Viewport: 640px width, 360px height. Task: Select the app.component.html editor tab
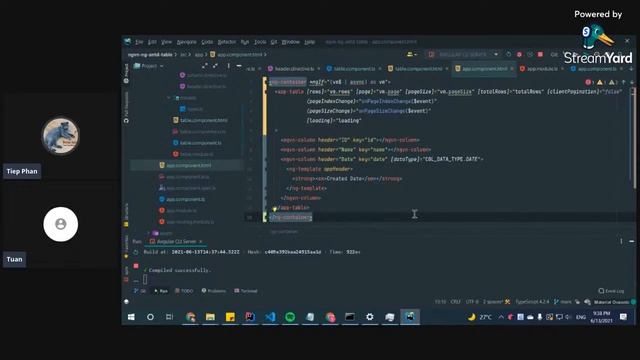tap(484, 69)
